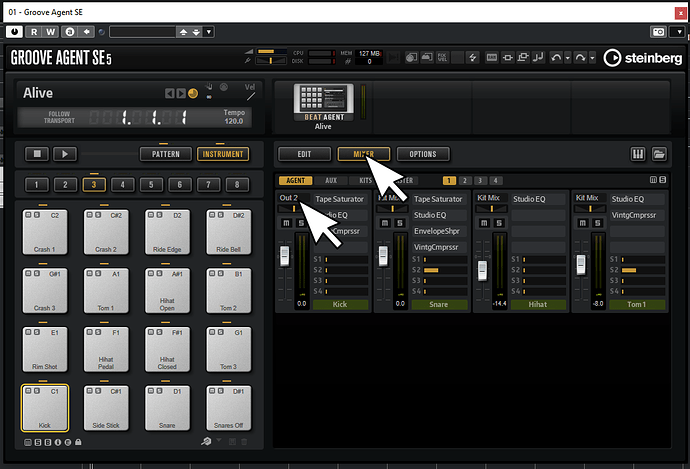Toggle the mute icon on Snare pad D1
Viewport: 690px width, 469px height.
click(x=151, y=391)
